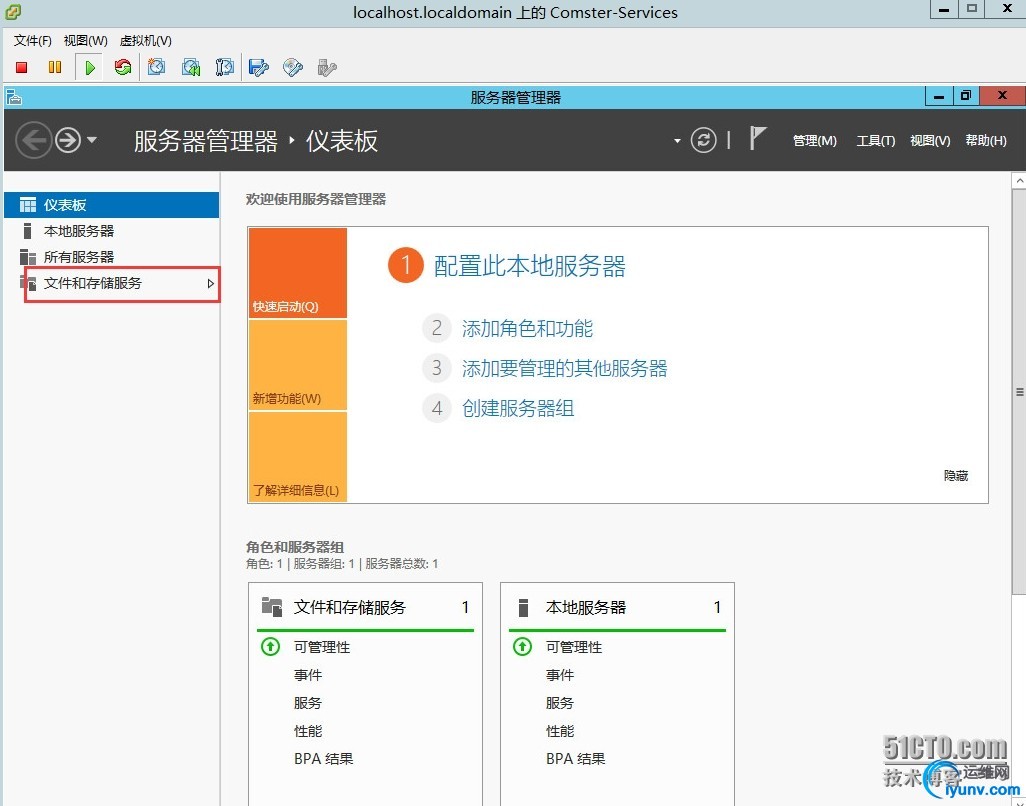Click the 创建服务器组 link
The image size is (1026, 806).
point(518,409)
